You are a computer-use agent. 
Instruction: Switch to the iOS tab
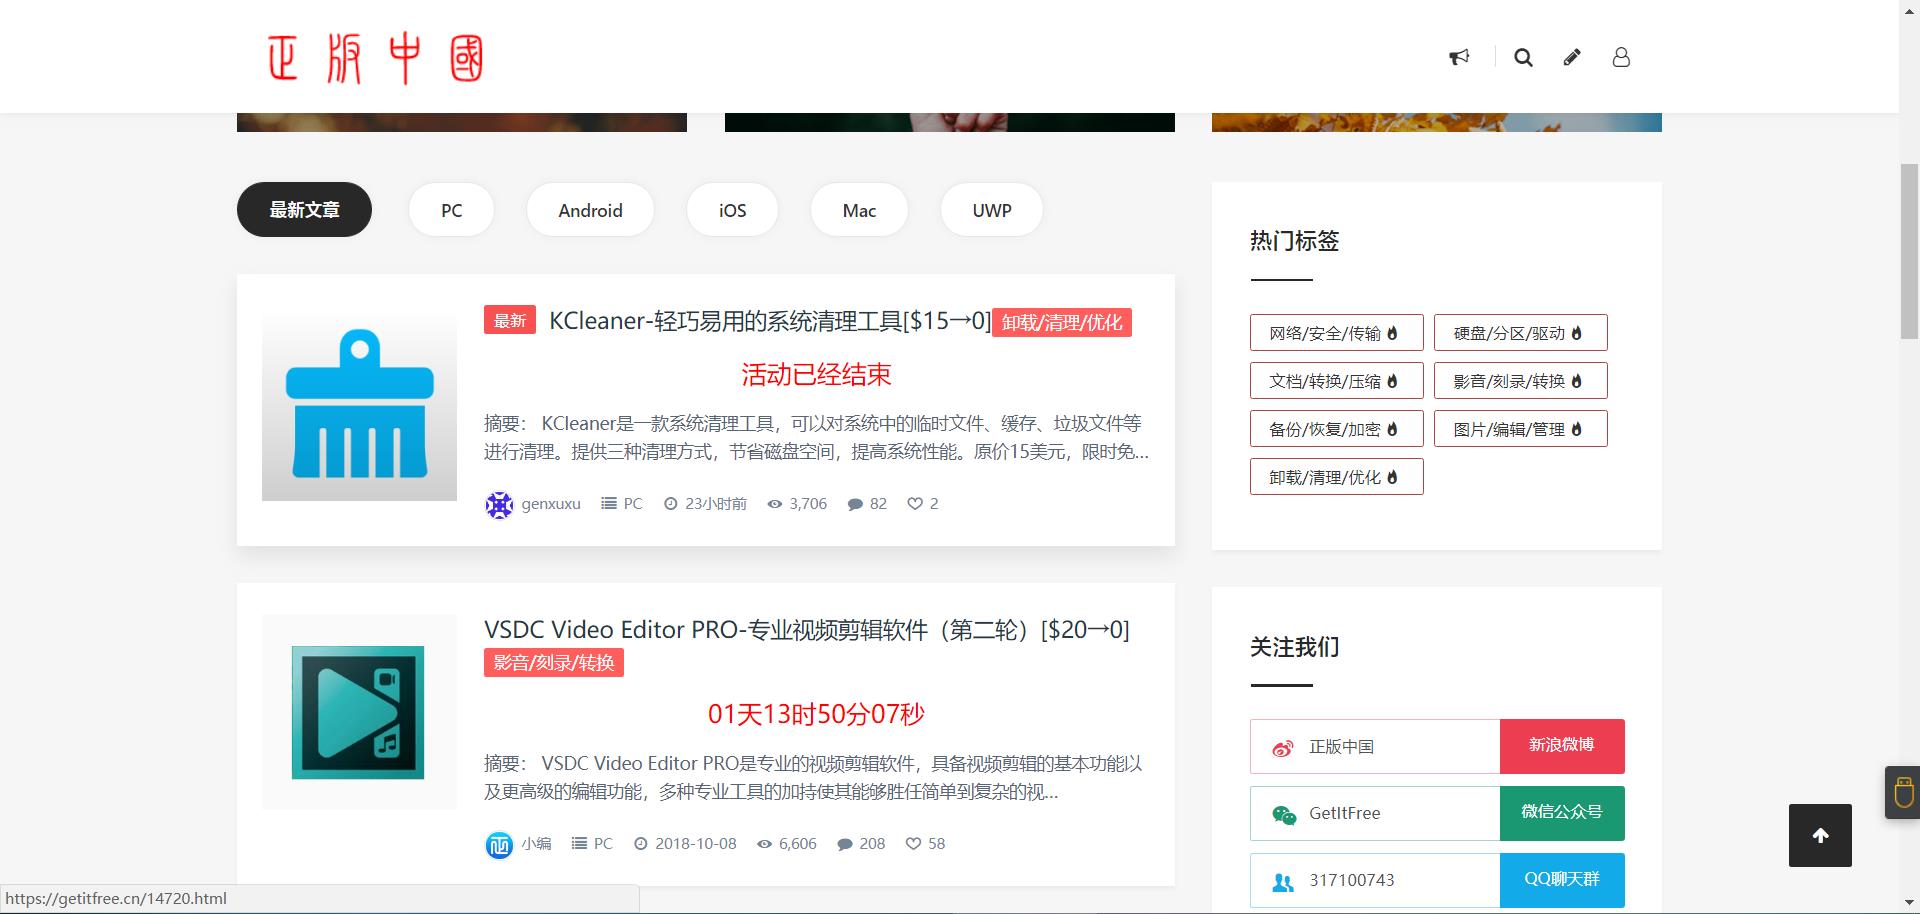[x=732, y=210]
